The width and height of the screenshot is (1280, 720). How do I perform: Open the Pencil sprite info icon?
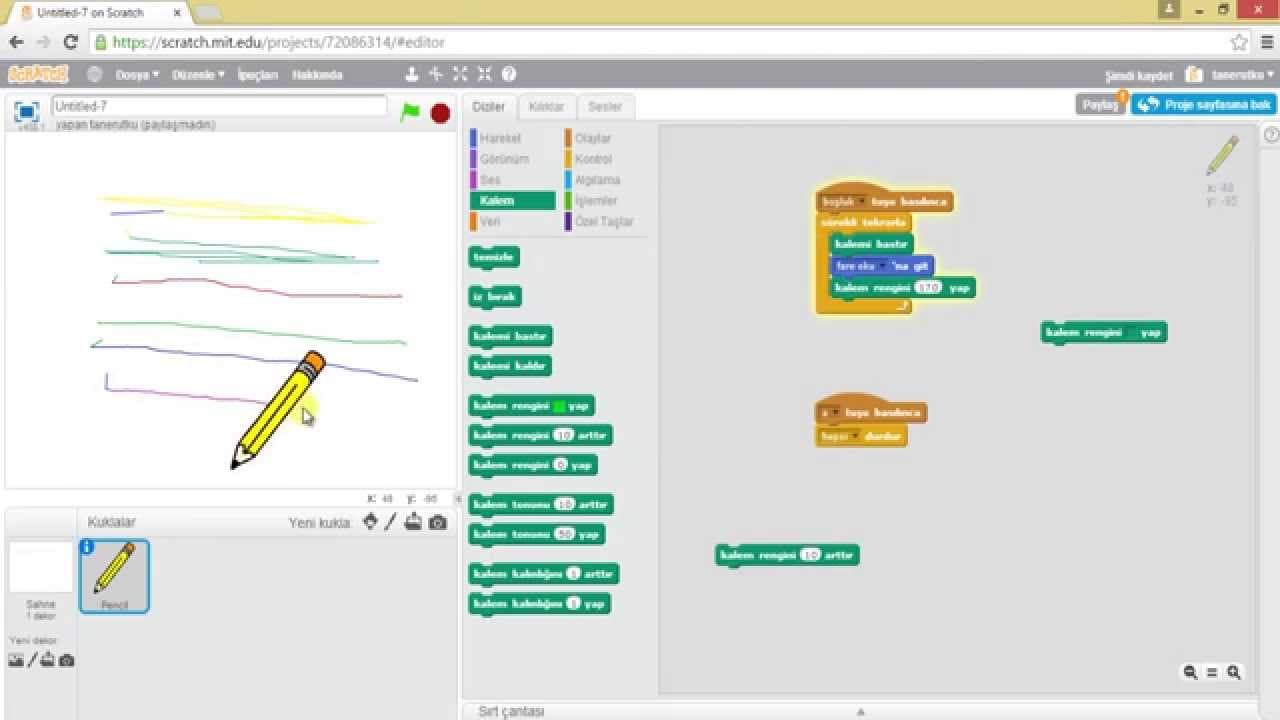click(87, 547)
